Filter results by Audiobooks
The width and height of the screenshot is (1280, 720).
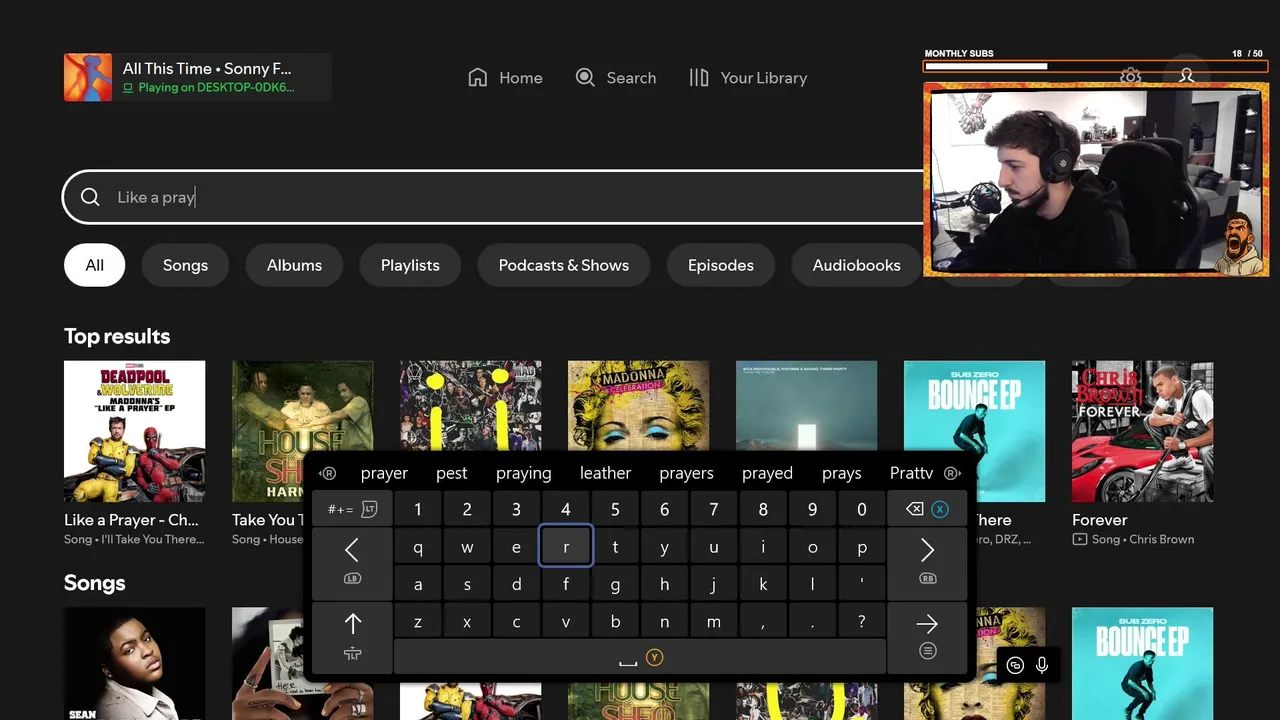coord(856,265)
